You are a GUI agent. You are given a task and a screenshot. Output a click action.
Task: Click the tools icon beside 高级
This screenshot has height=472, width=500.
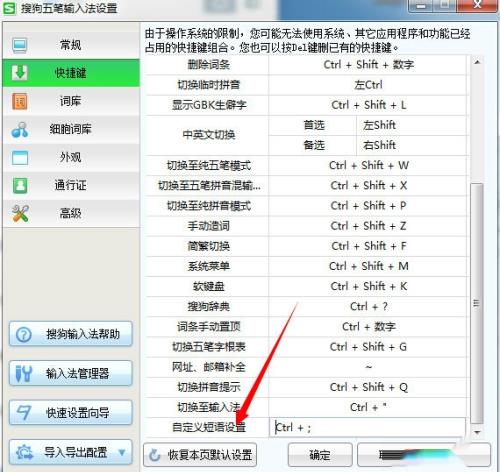coord(20,214)
